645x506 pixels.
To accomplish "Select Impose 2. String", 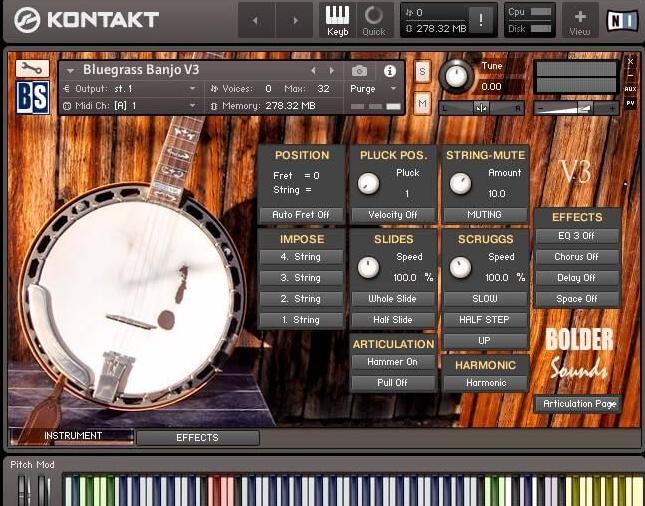I will [301, 299].
